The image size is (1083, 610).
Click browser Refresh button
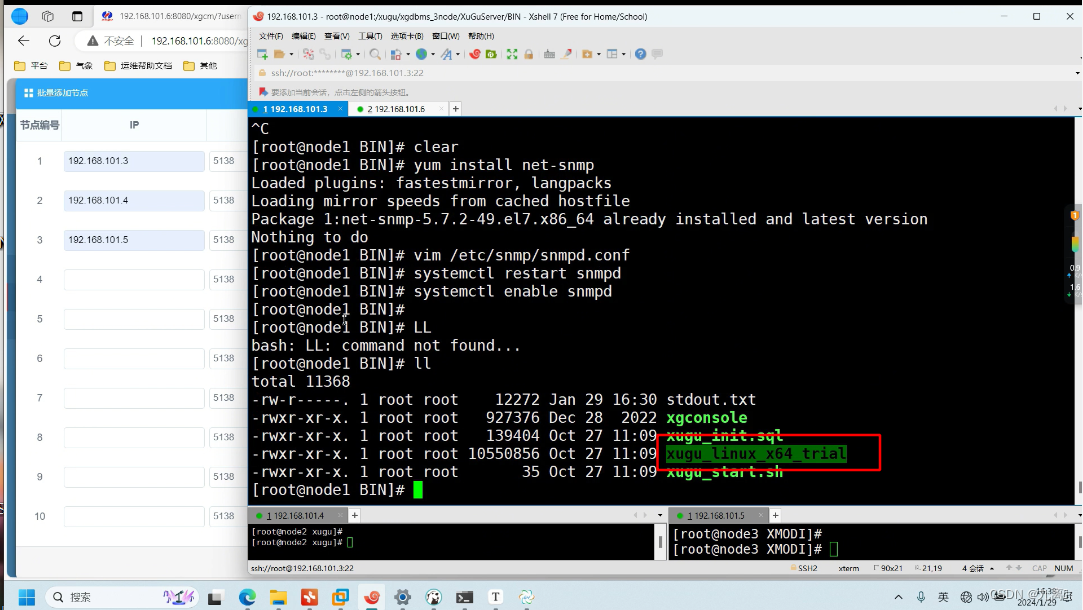[55, 41]
